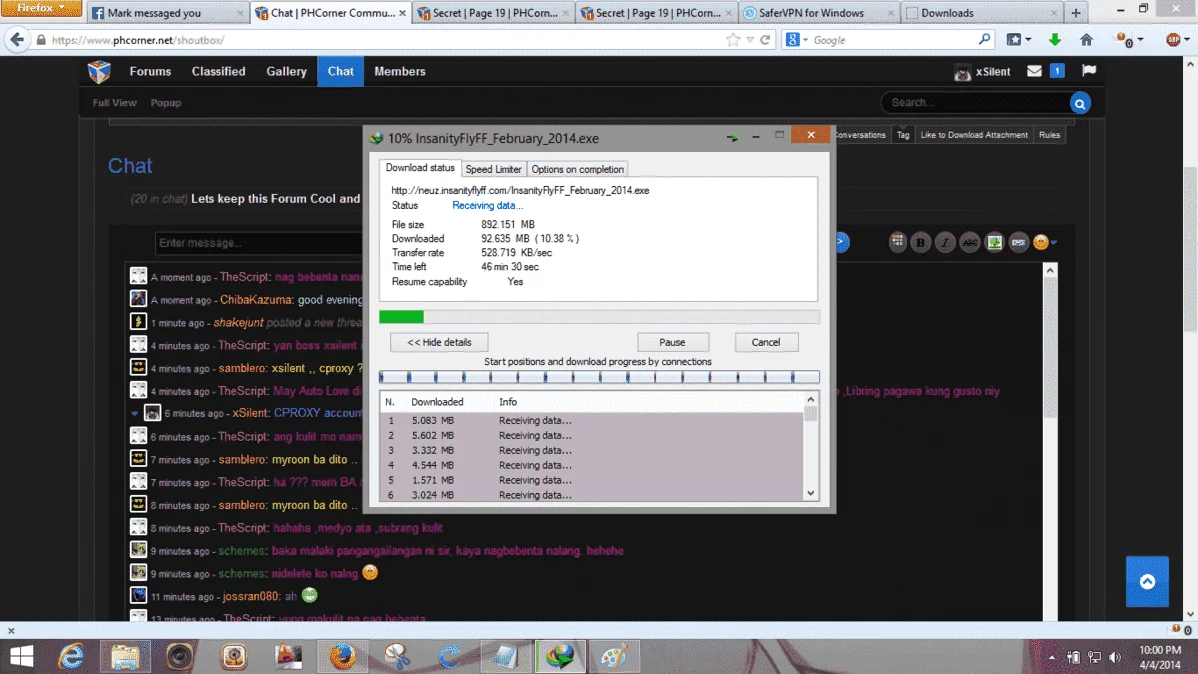
Task: Open the alerts flag icon
Action: pos(1089,70)
